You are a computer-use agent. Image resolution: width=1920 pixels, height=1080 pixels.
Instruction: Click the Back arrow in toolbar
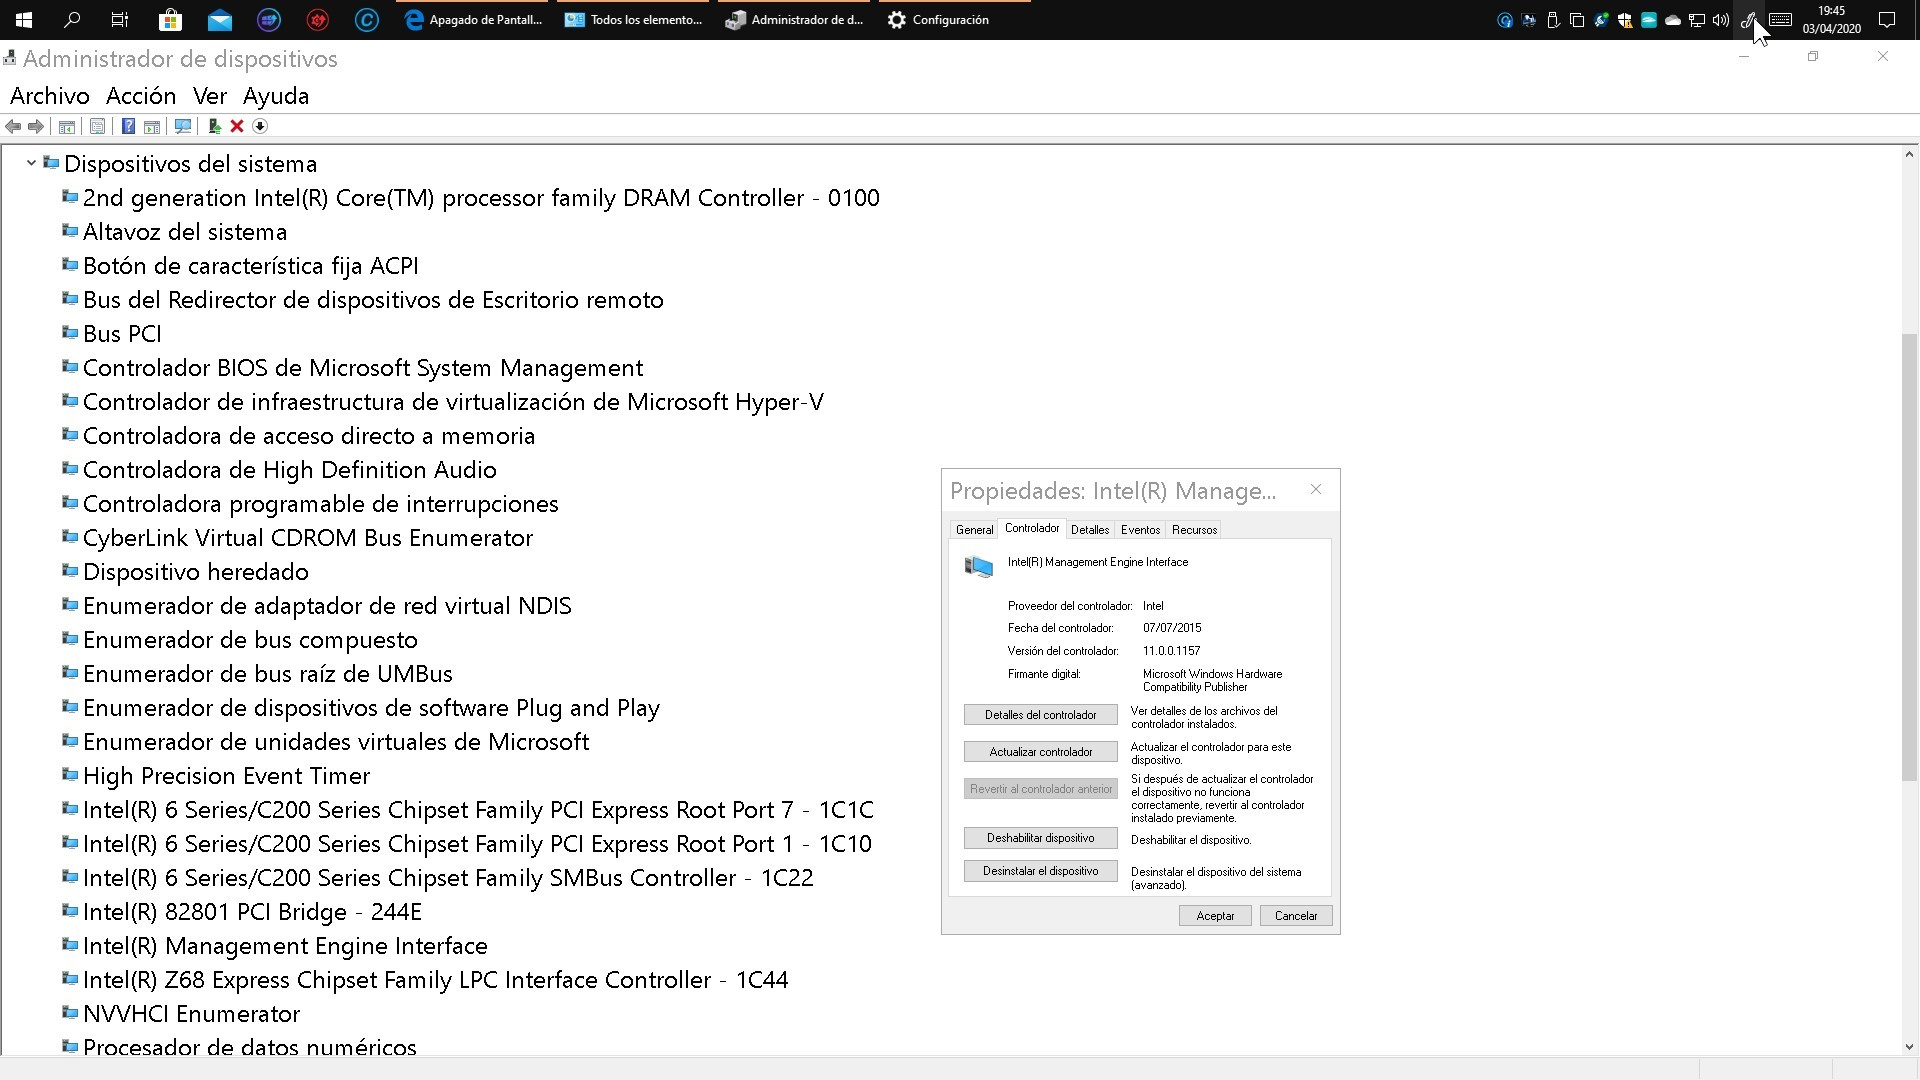pos(13,126)
